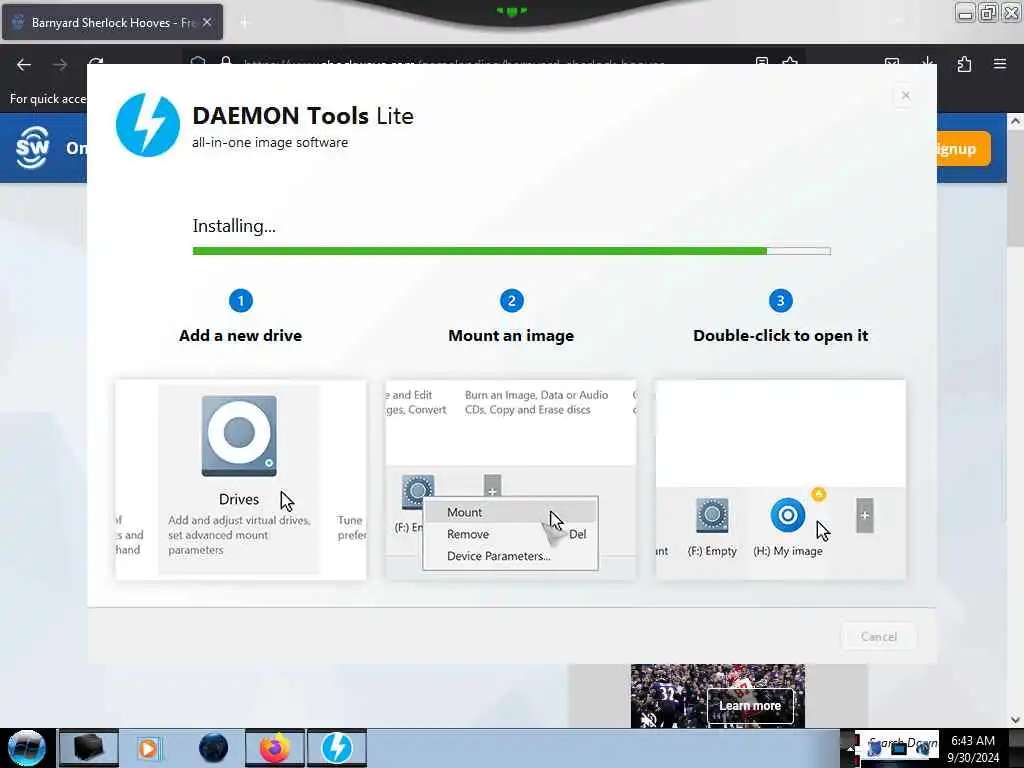This screenshot has height=768, width=1024.
Task: Click the (H:) My image drive icon
Action: pyautogui.click(x=788, y=515)
